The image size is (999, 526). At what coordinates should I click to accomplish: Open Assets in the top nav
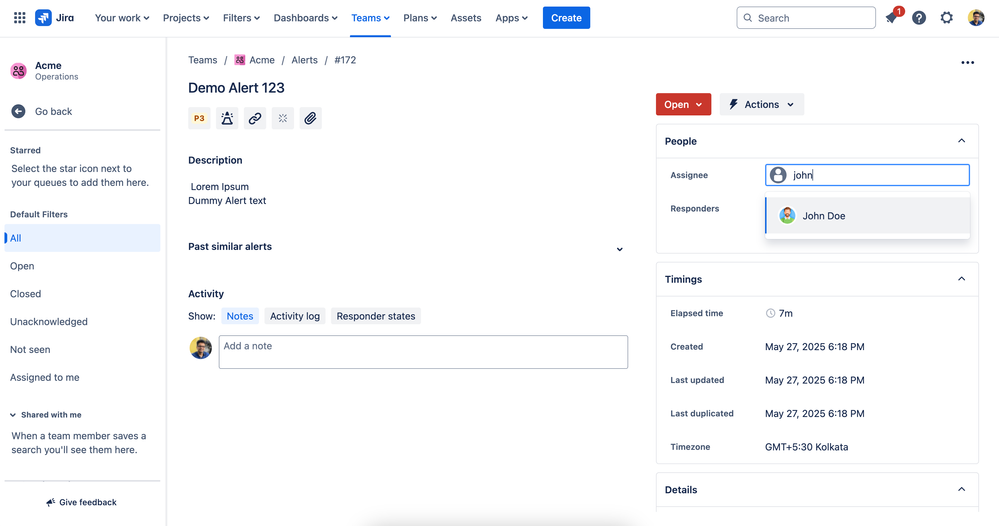[x=466, y=18]
